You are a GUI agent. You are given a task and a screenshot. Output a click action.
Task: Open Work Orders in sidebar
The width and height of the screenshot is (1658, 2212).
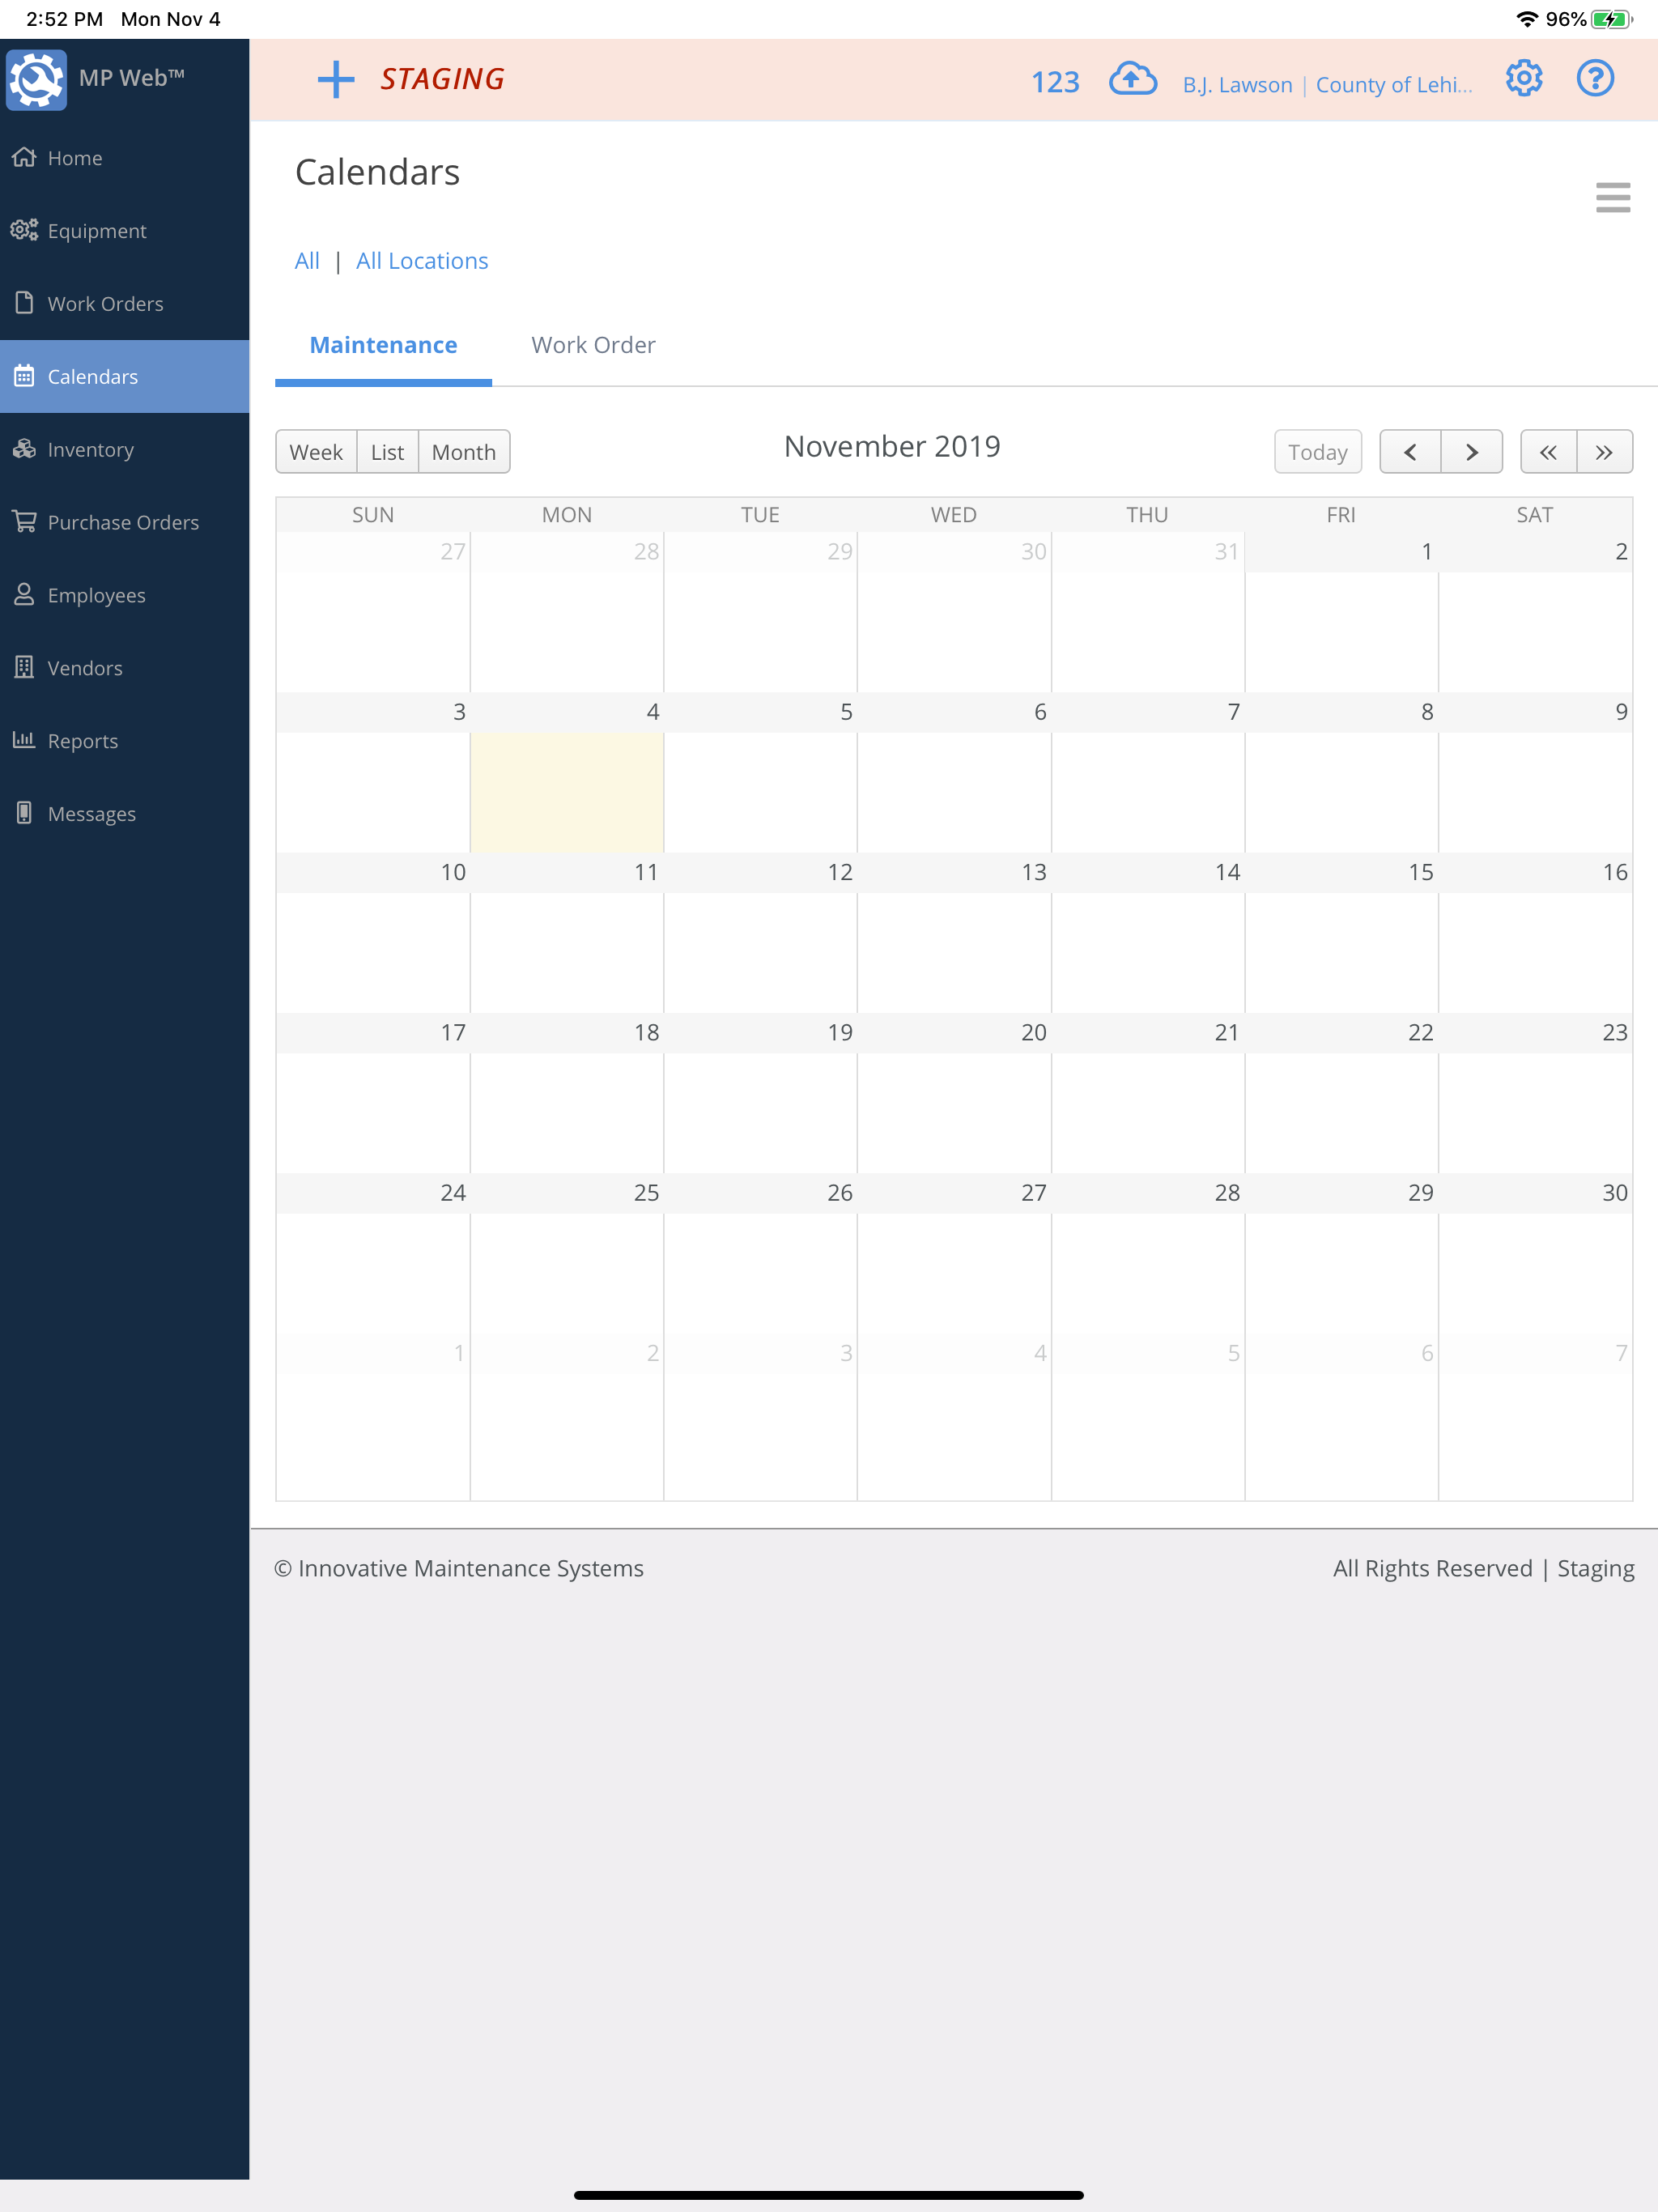[124, 304]
